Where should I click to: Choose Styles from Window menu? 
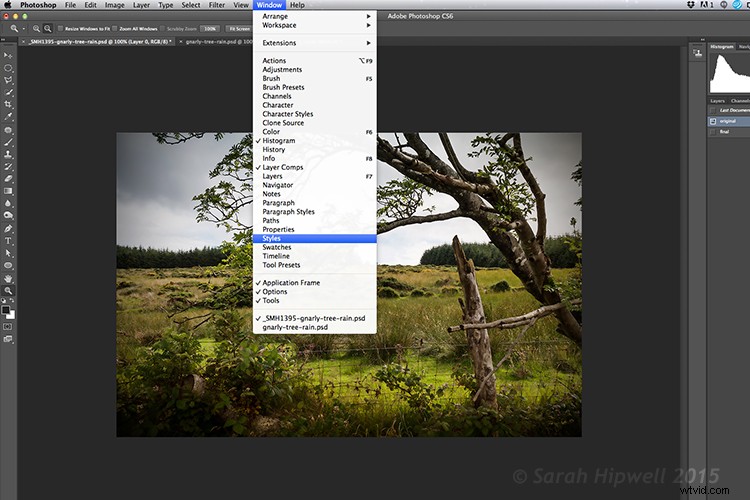coord(315,238)
